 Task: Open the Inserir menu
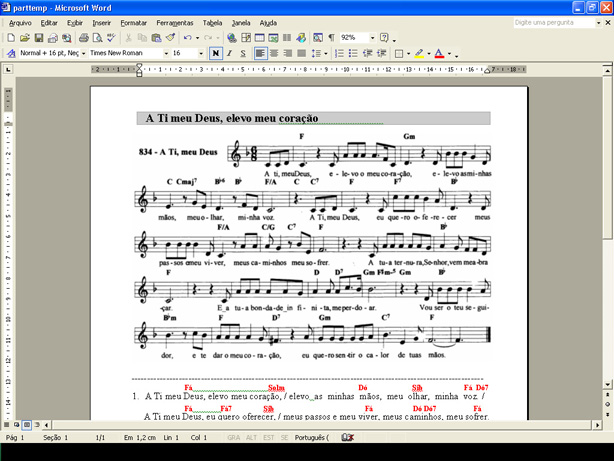tap(101, 23)
